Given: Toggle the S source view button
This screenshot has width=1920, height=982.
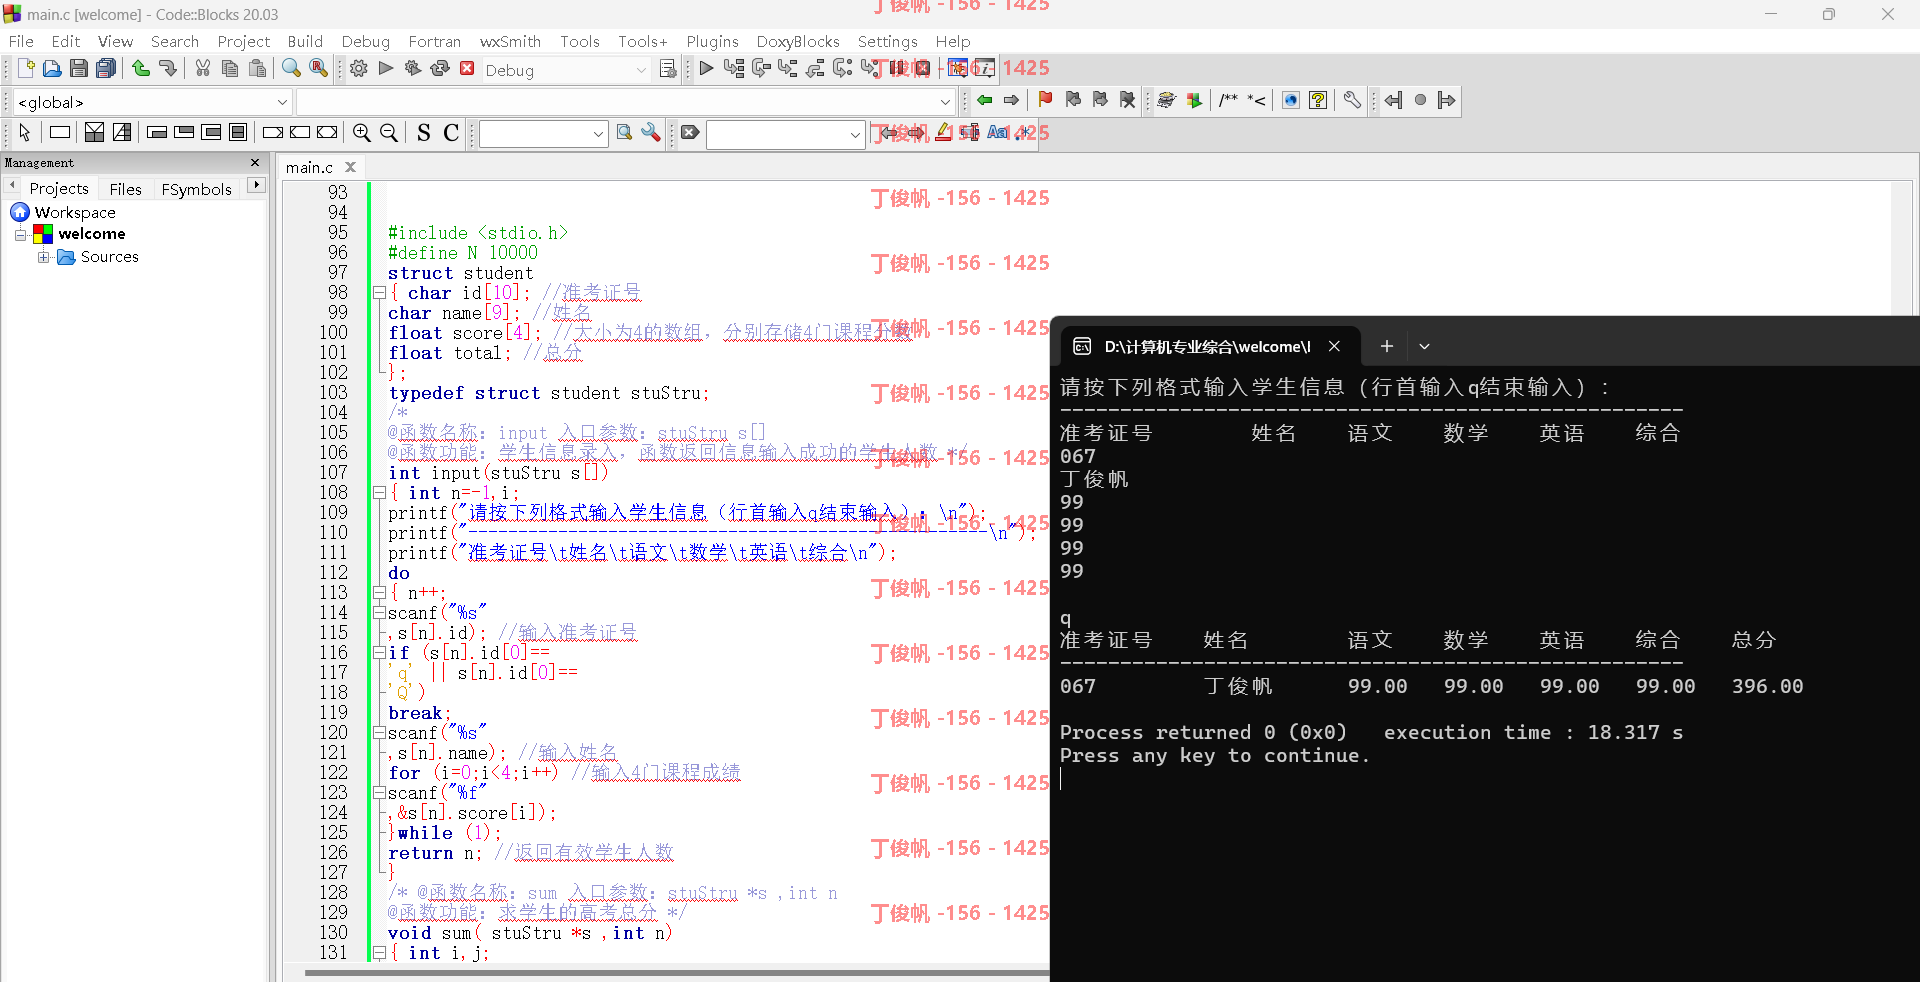Looking at the screenshot, I should [x=424, y=133].
